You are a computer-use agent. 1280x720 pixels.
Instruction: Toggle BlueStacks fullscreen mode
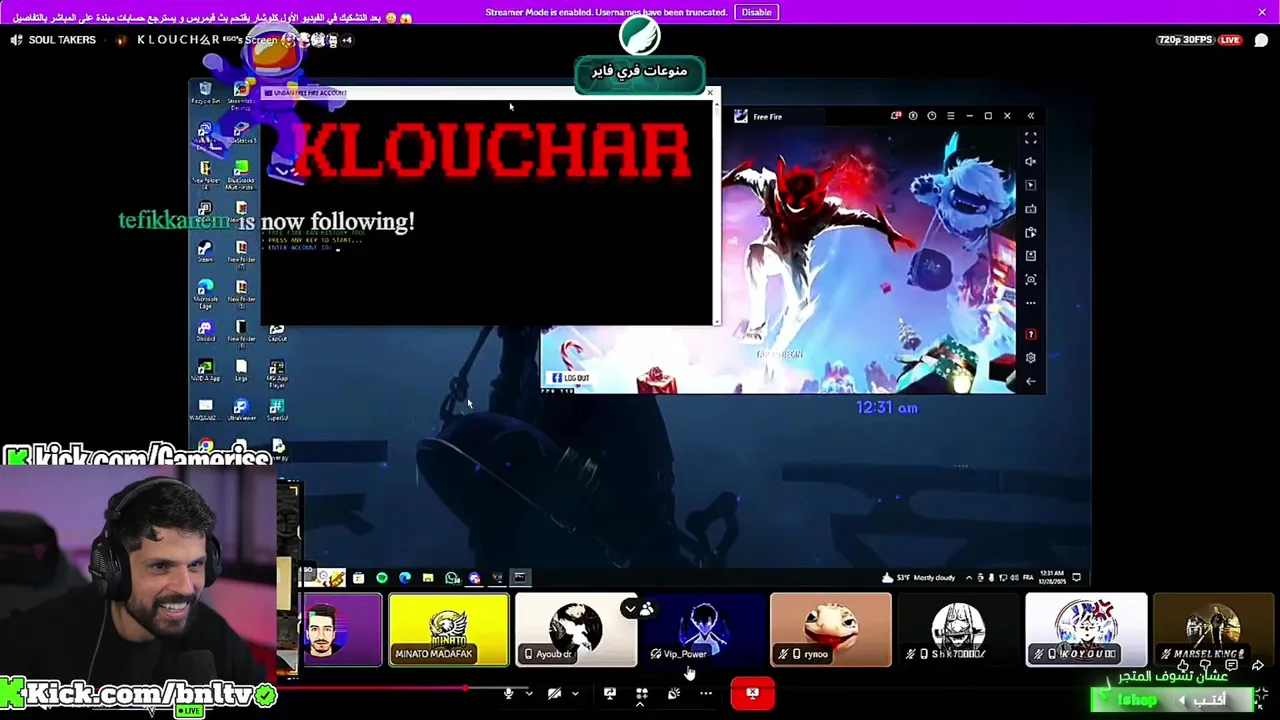click(x=1031, y=138)
